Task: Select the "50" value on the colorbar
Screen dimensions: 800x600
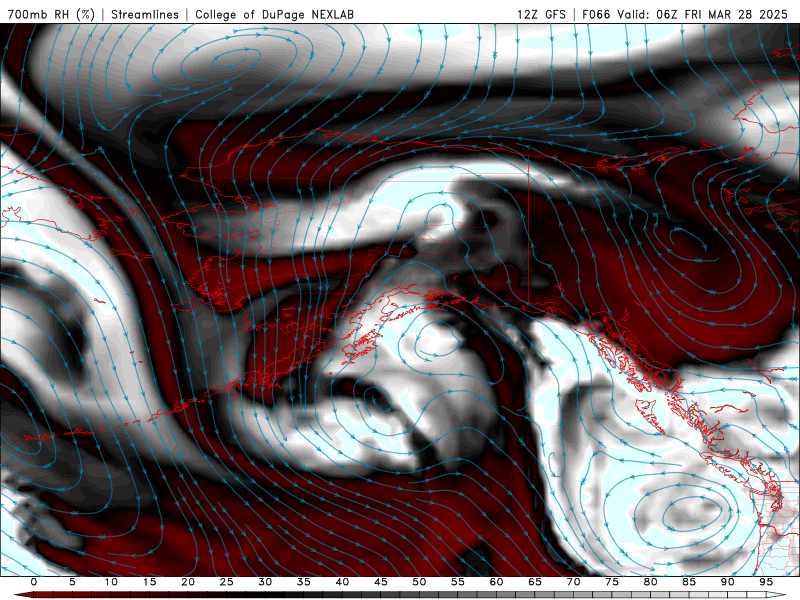Action: tap(419, 582)
